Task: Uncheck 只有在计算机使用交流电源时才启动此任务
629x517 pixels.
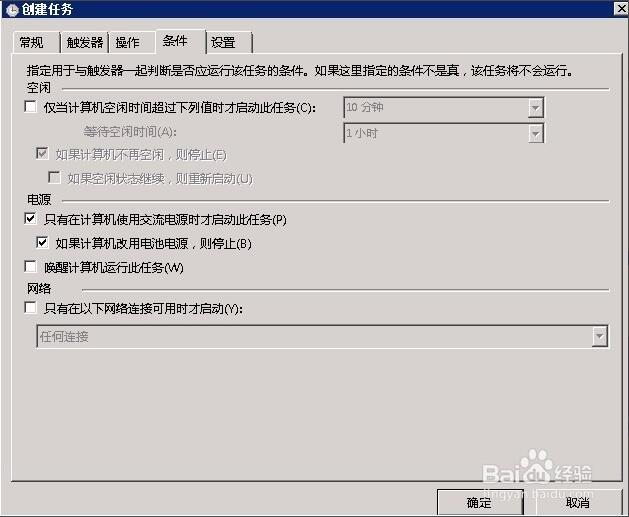Action: (30, 219)
